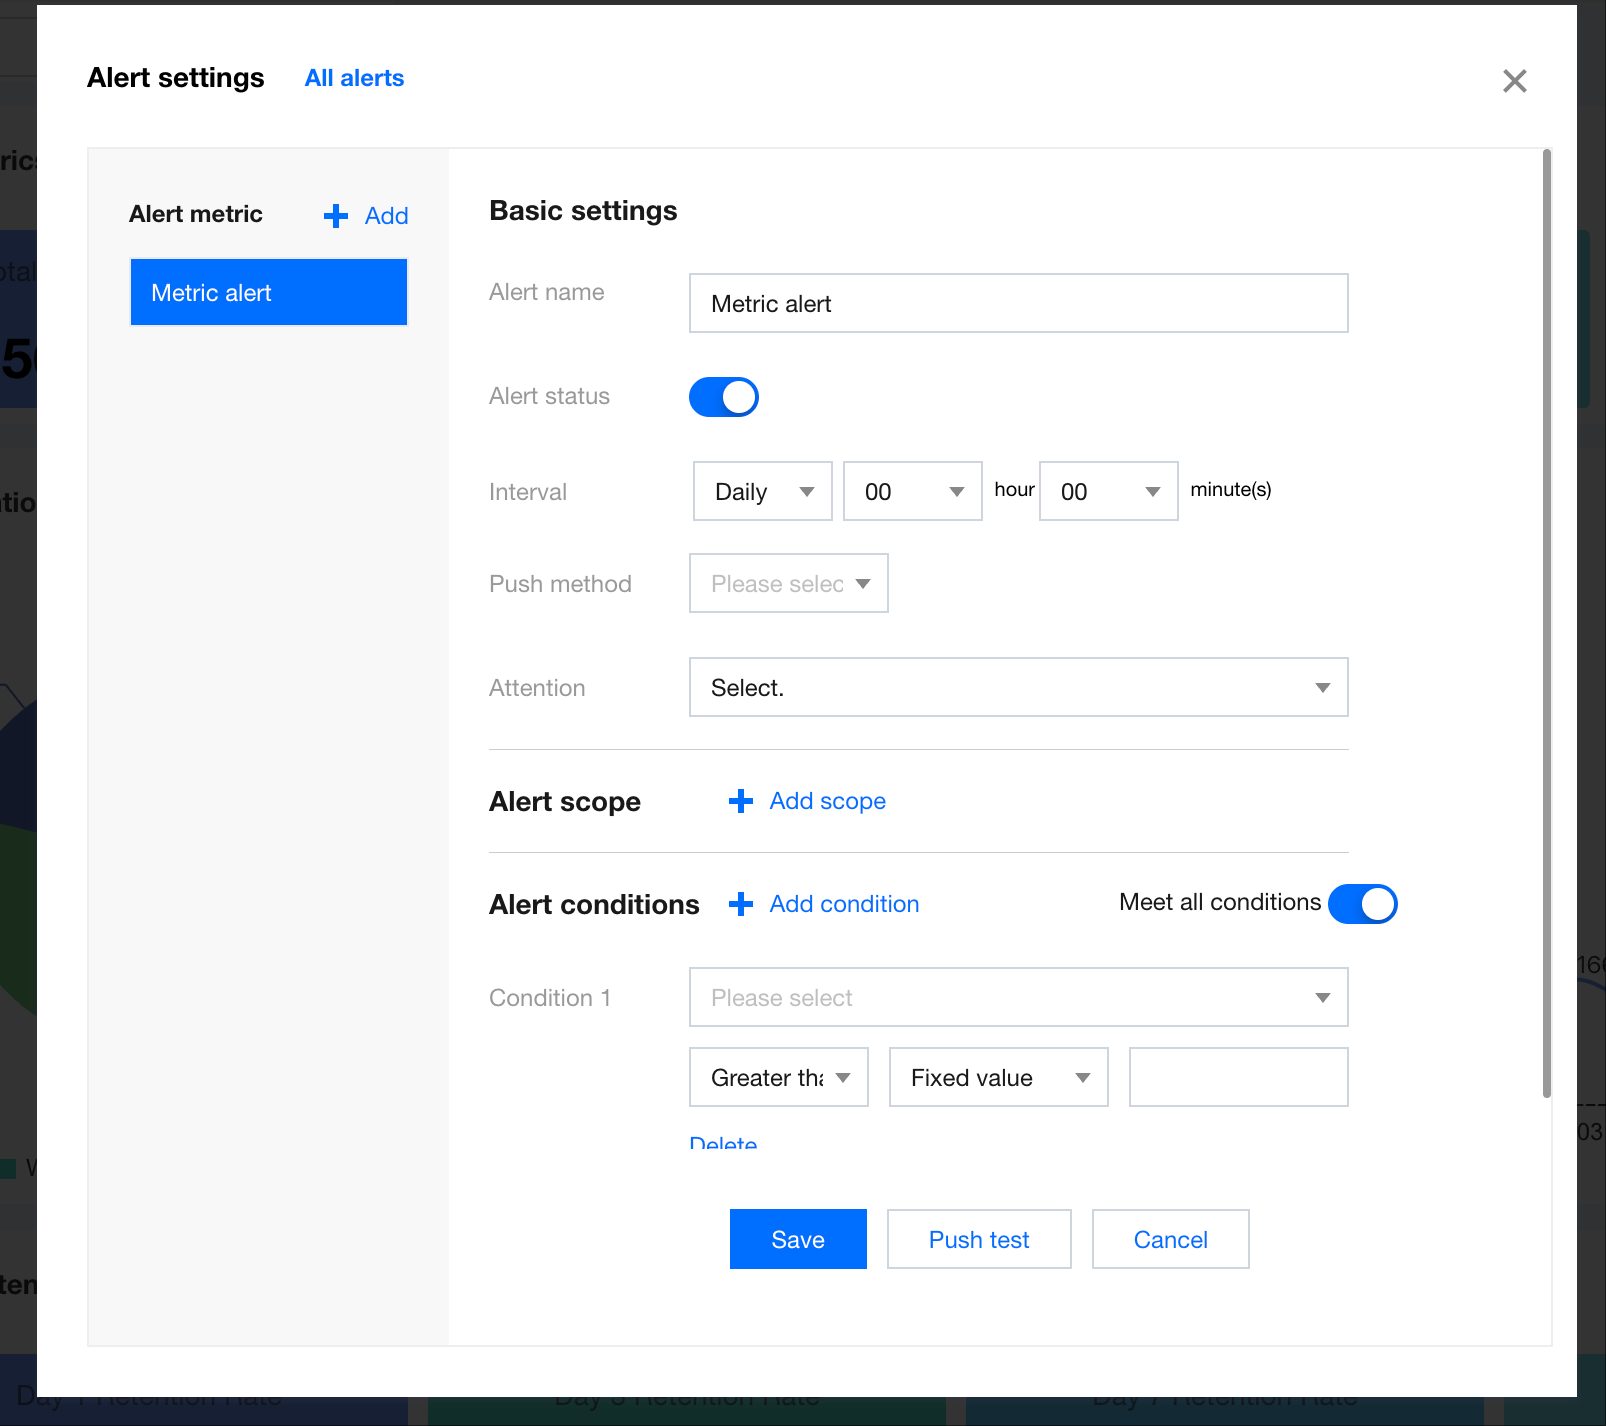Click the plus icon next to Add condition
This screenshot has width=1606, height=1426.
pos(740,904)
